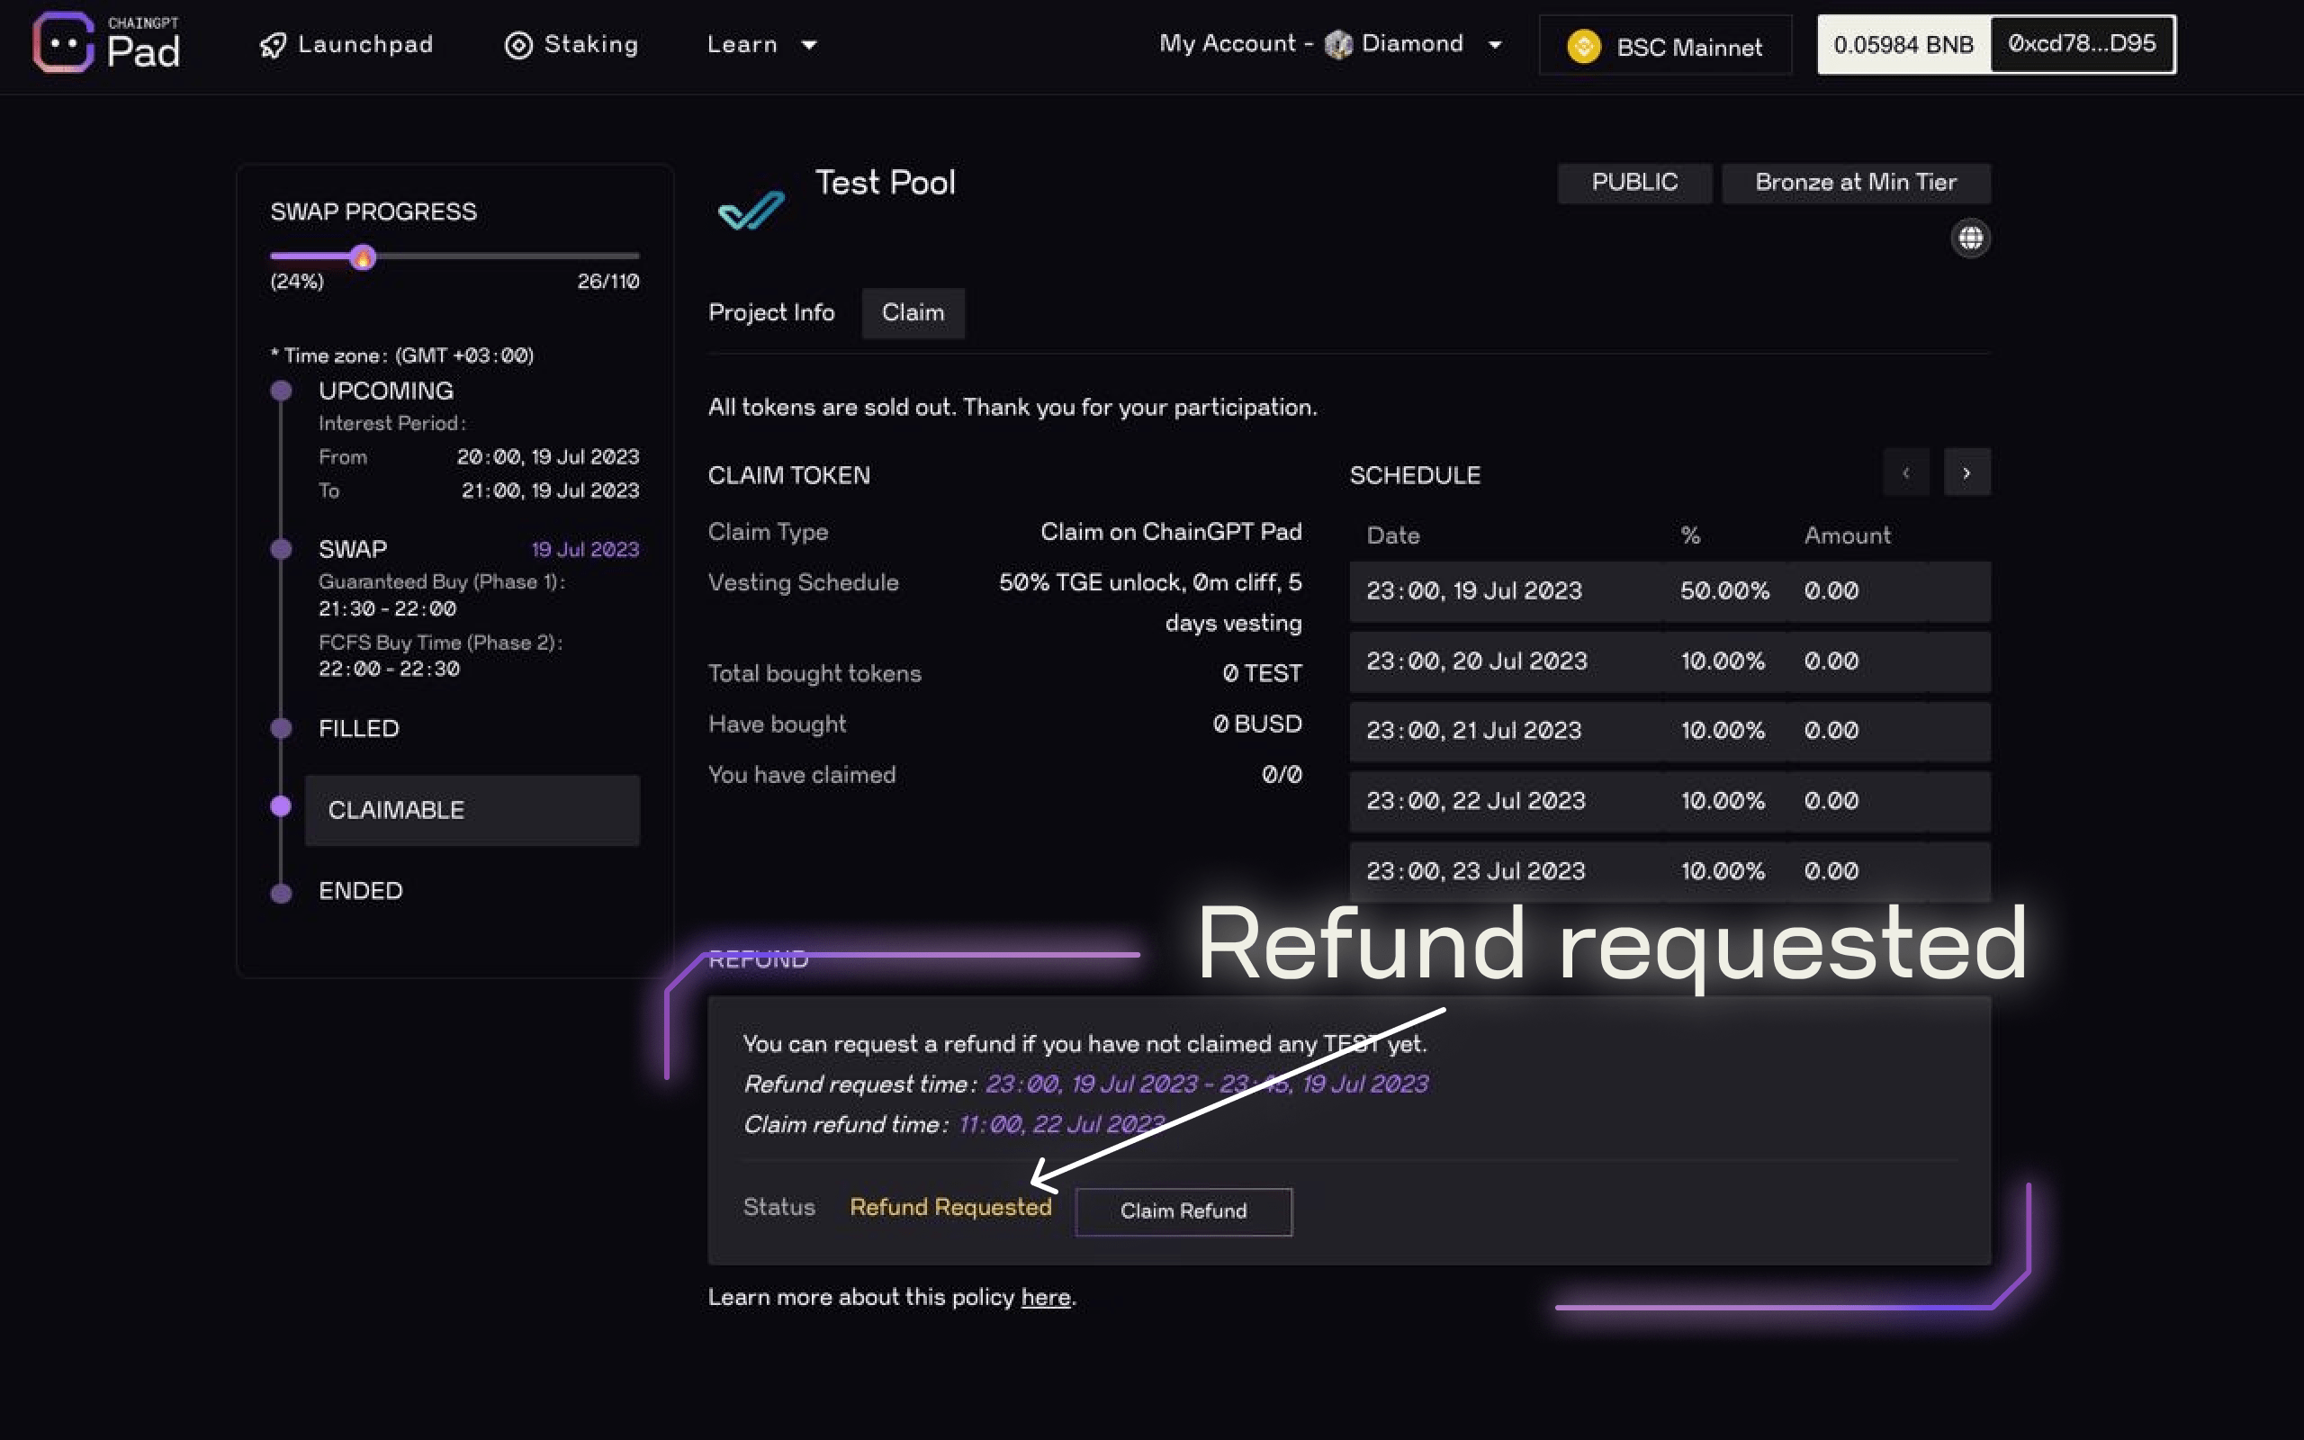Open the project website globe icon
The height and width of the screenshot is (1440, 2304).
point(1970,238)
